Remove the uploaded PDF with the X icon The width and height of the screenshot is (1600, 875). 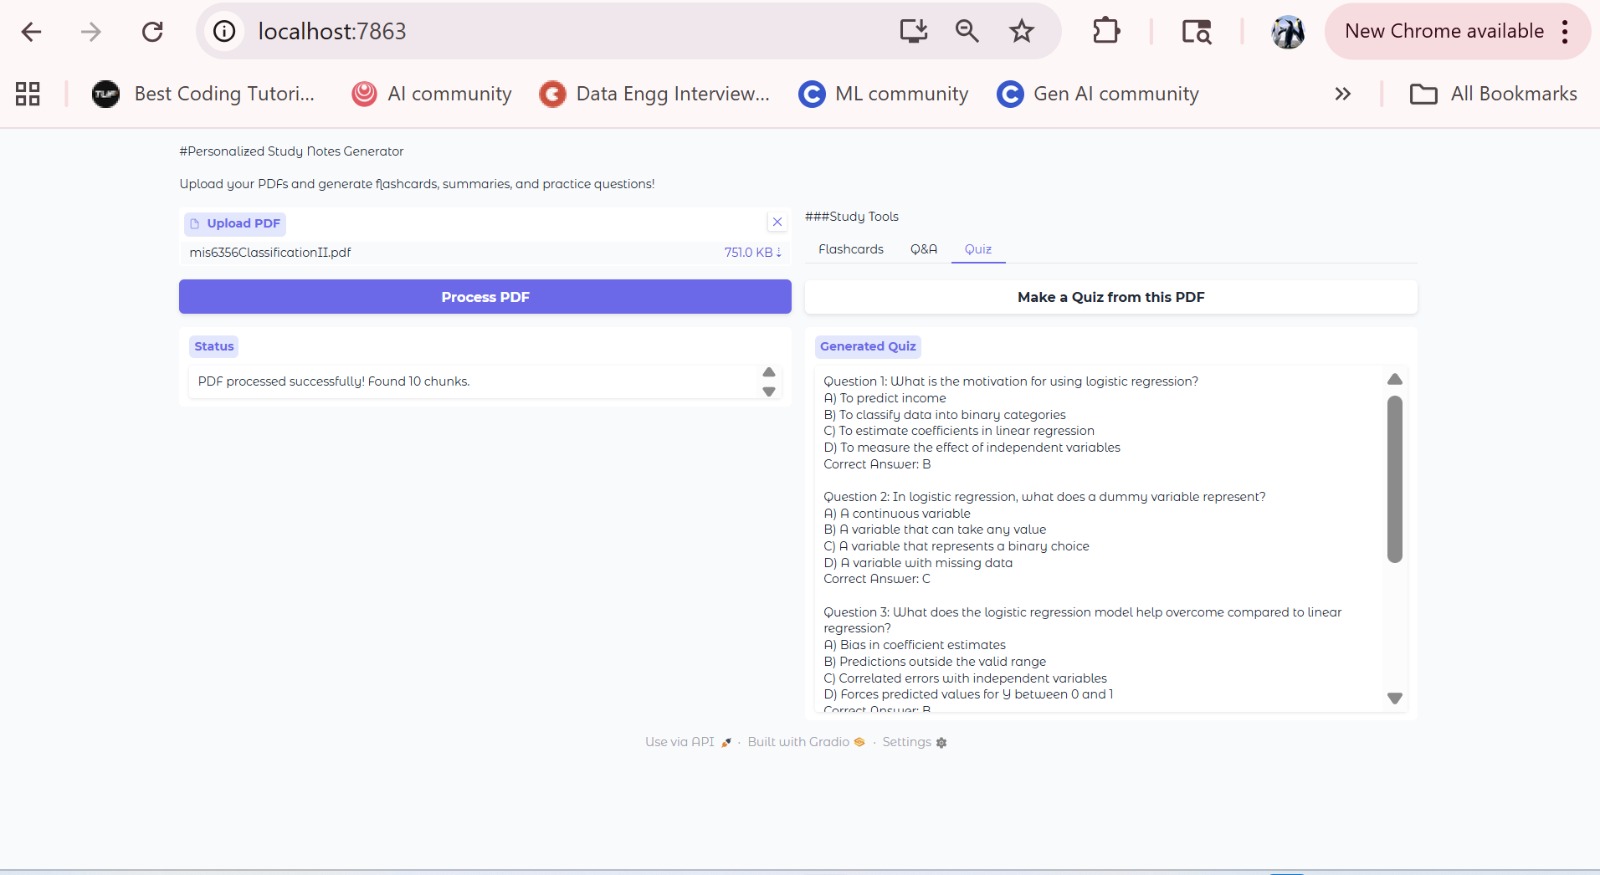tap(777, 222)
